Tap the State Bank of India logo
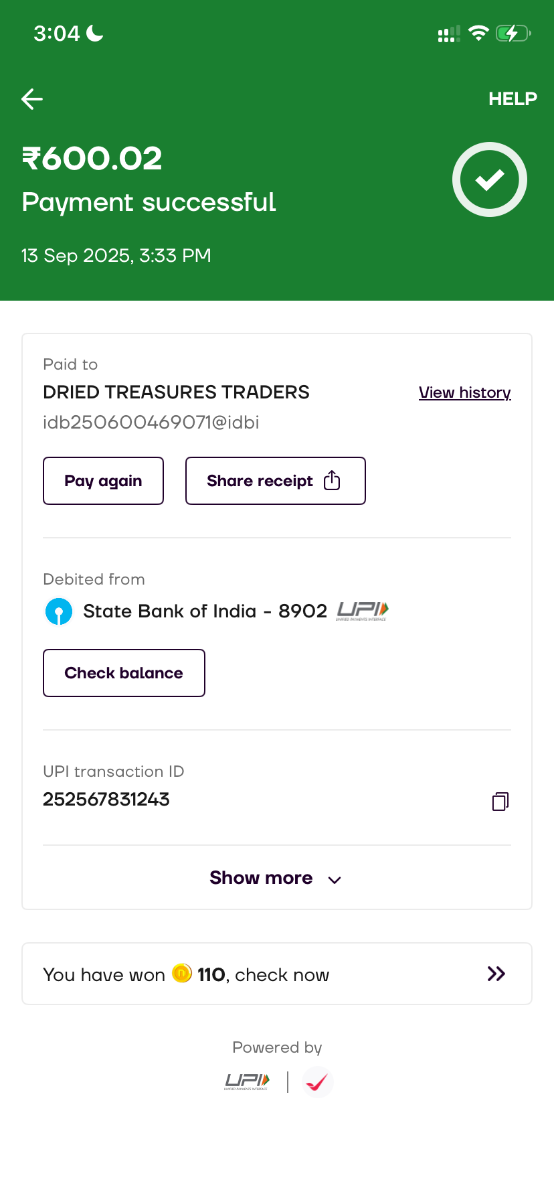554x1200 pixels. point(59,611)
